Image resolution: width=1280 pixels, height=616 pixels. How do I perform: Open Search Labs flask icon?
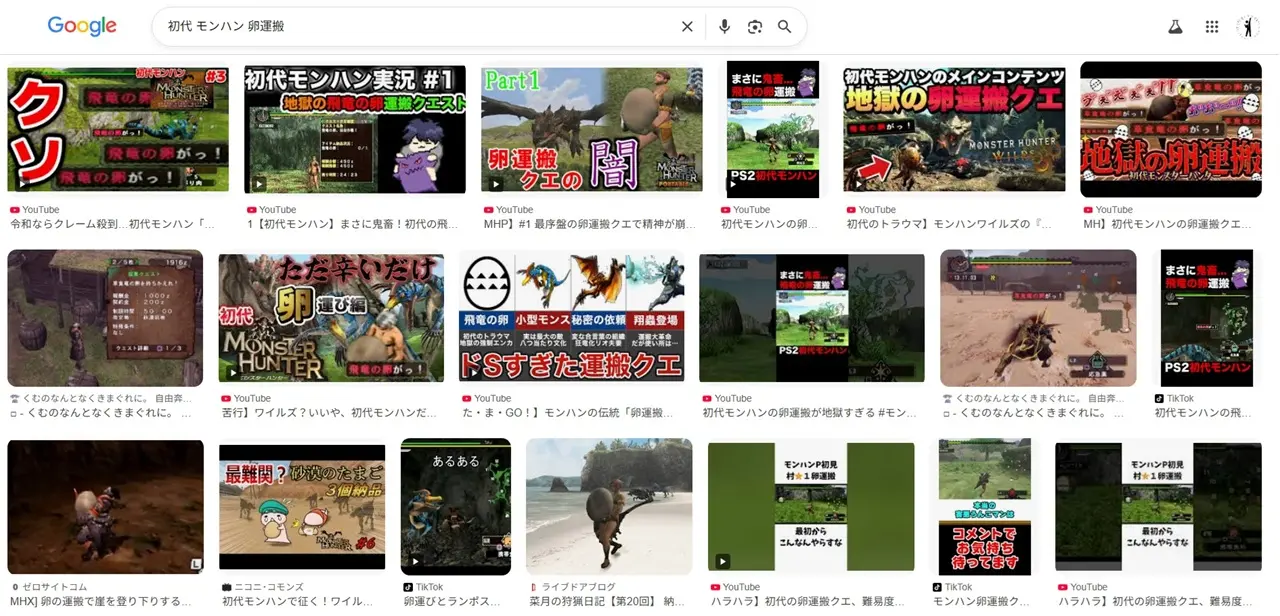click(1175, 27)
